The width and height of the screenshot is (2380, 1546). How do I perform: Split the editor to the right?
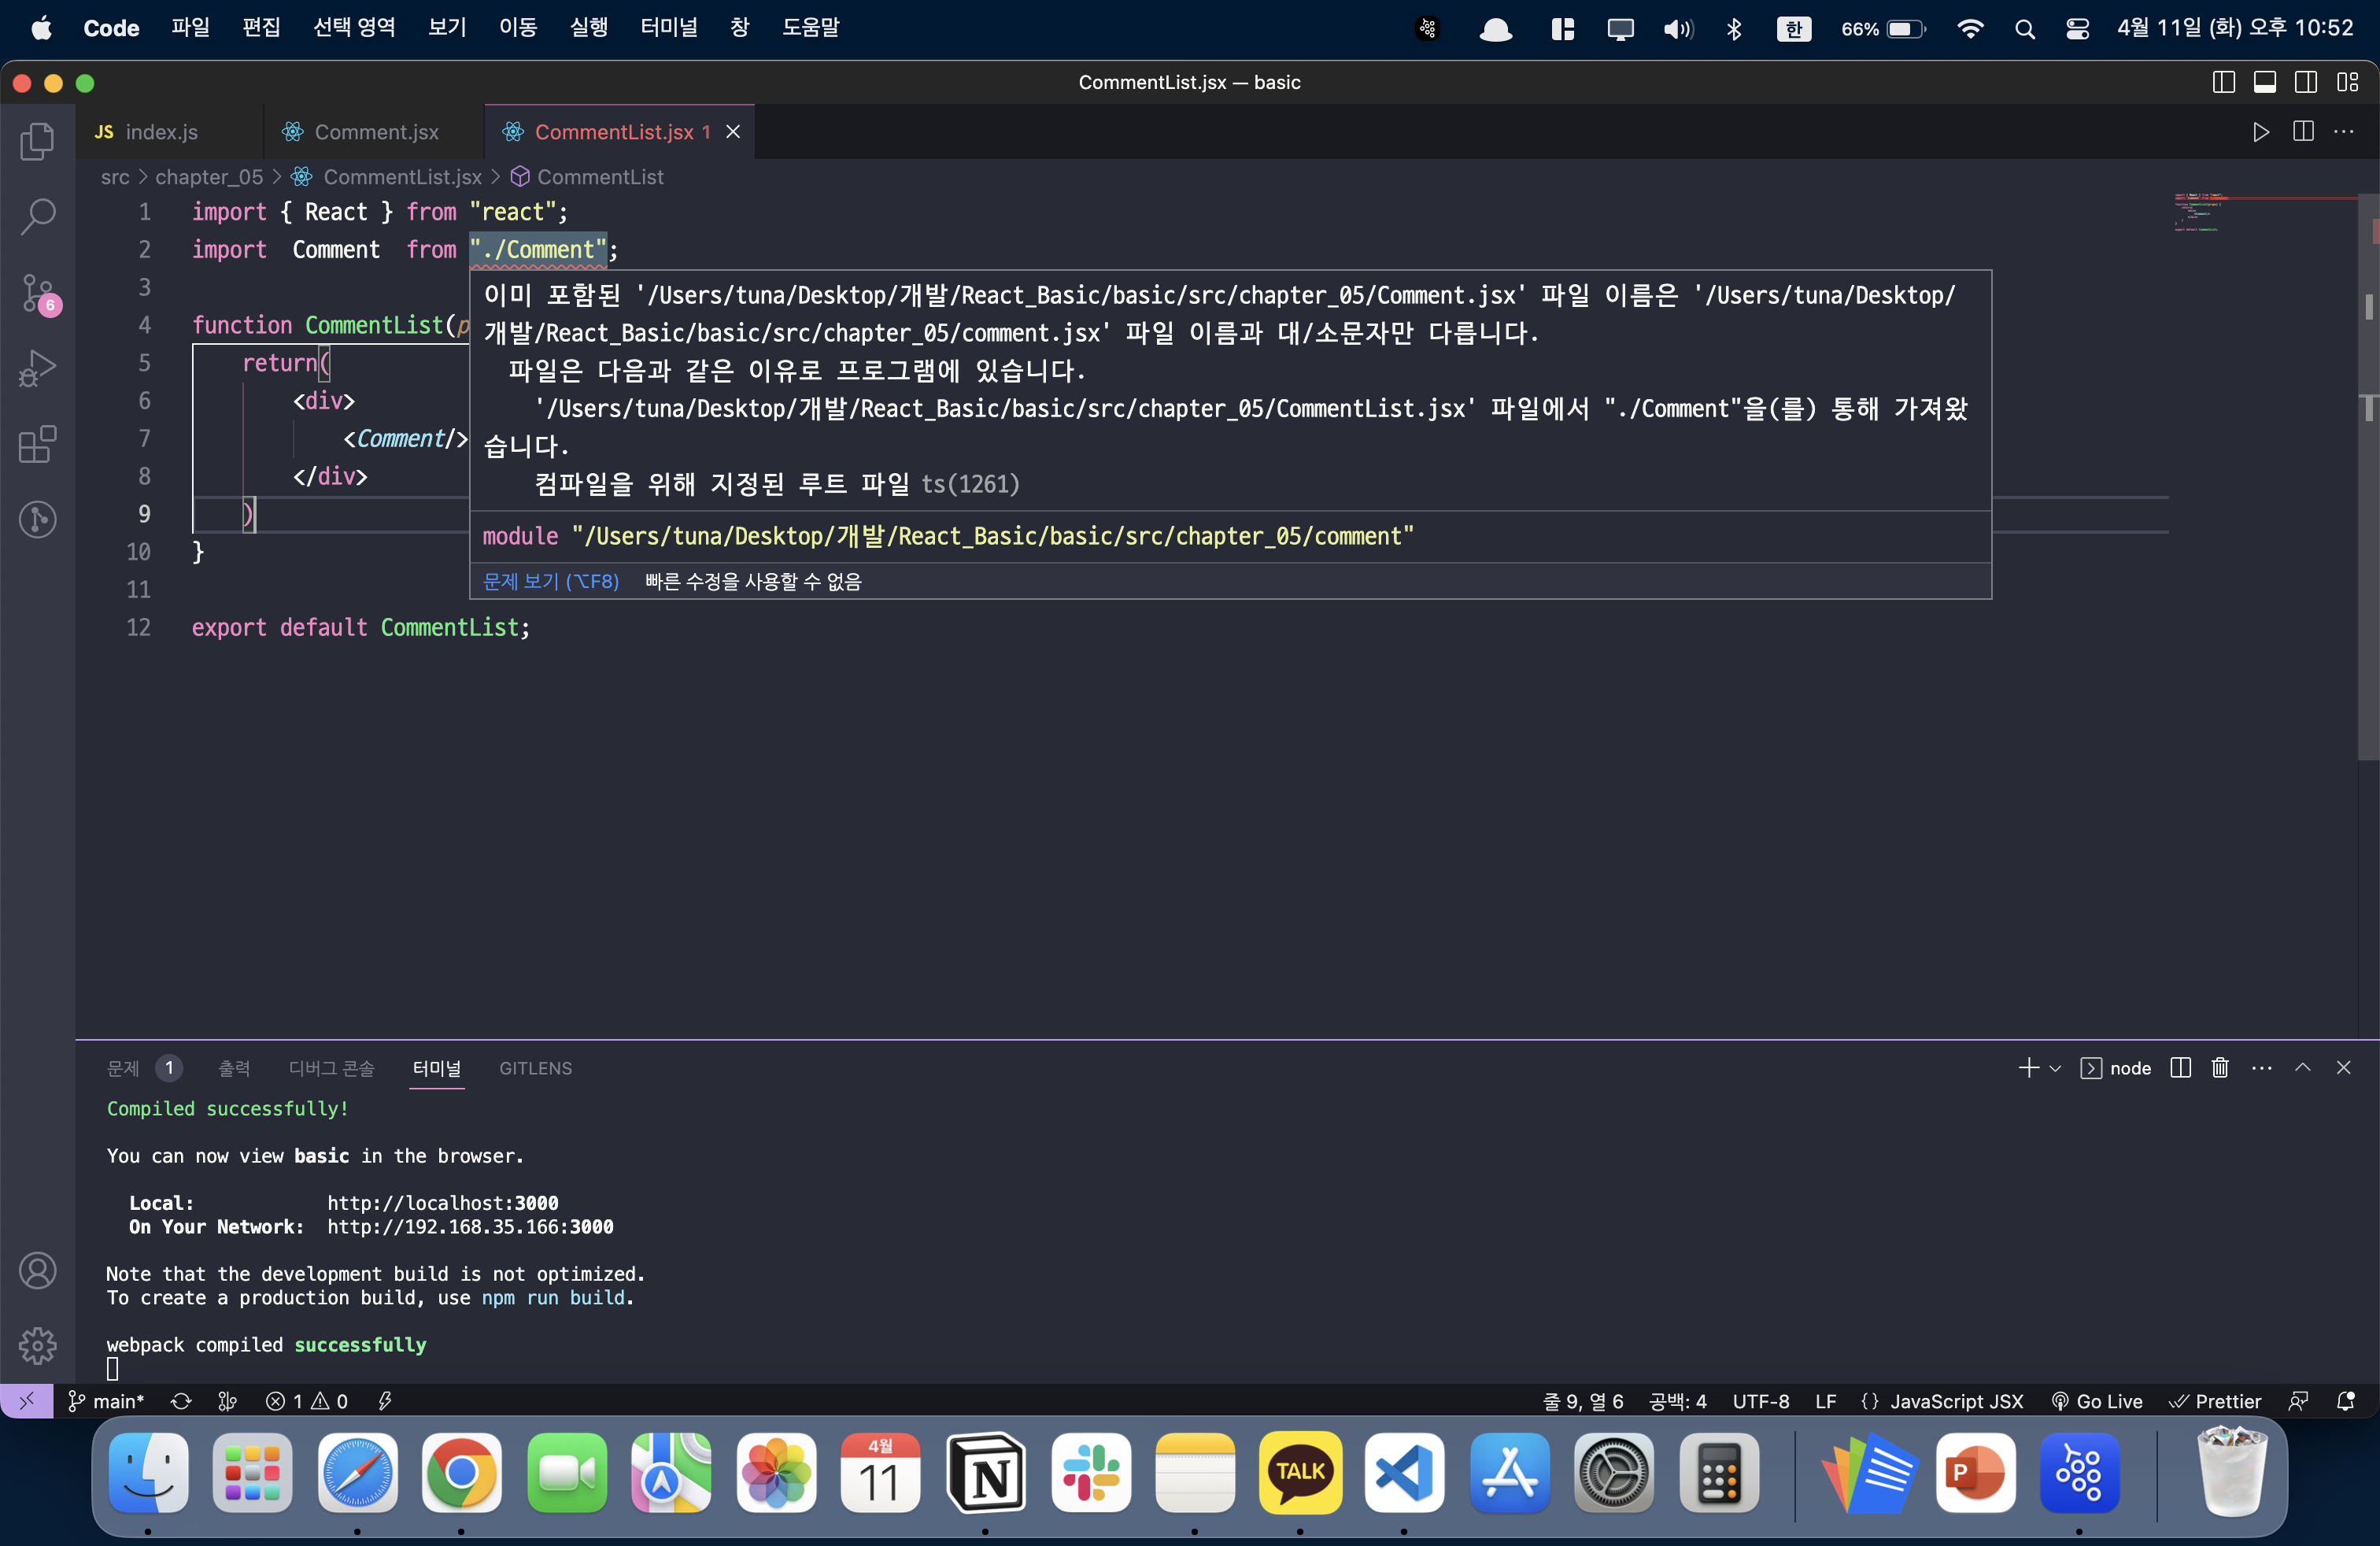click(x=2303, y=131)
